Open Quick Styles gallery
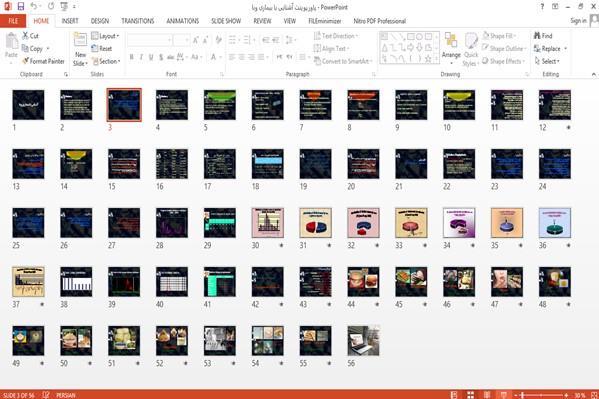 click(471, 49)
